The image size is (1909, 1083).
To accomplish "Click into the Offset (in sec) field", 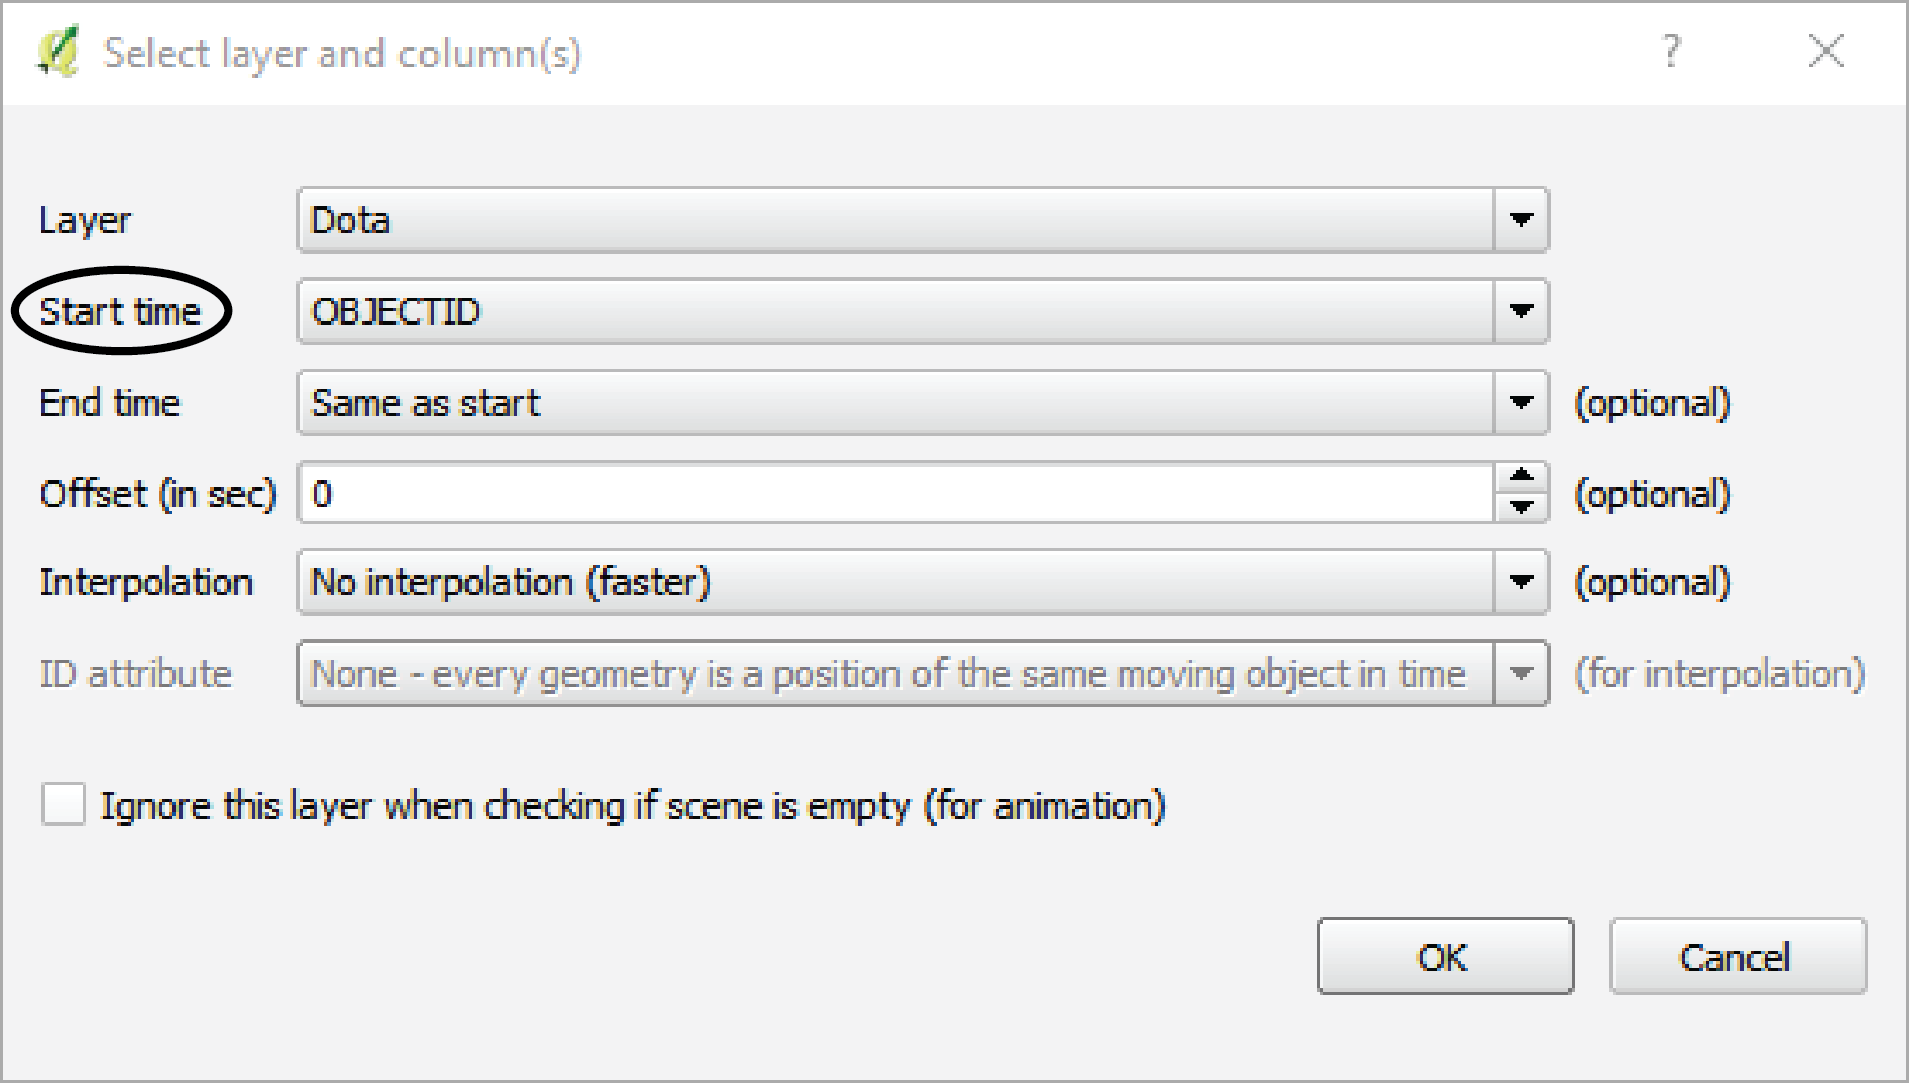I will click(896, 493).
